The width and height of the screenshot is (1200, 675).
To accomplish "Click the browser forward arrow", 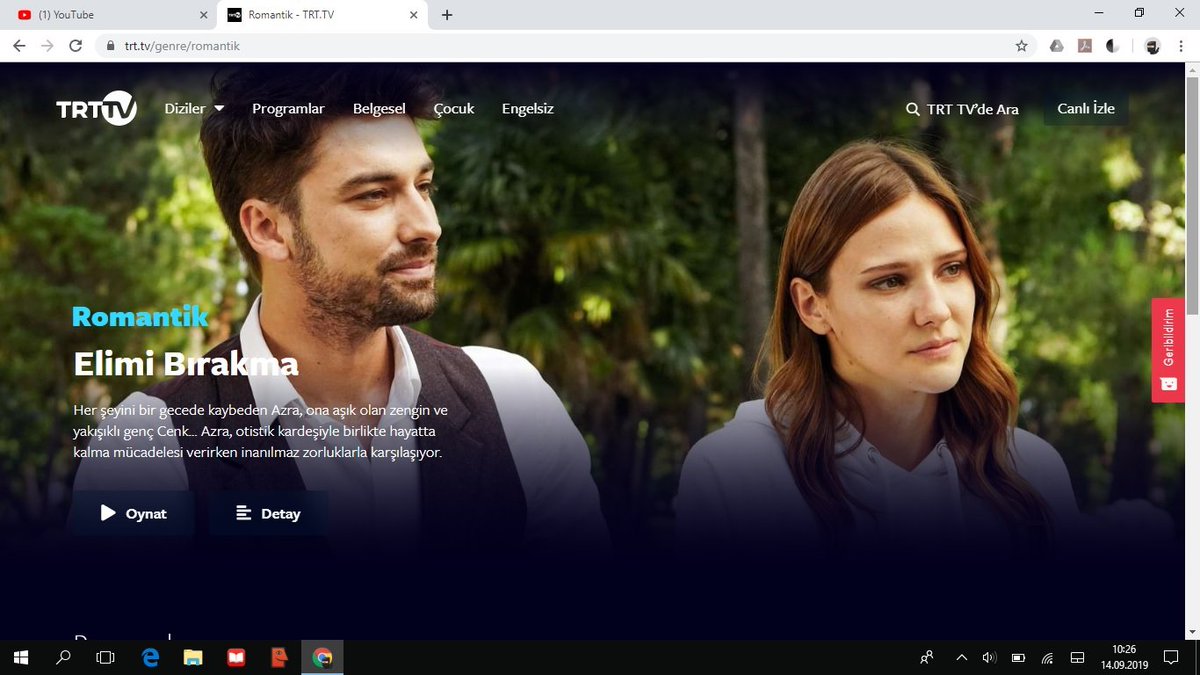I will pyautogui.click(x=47, y=45).
